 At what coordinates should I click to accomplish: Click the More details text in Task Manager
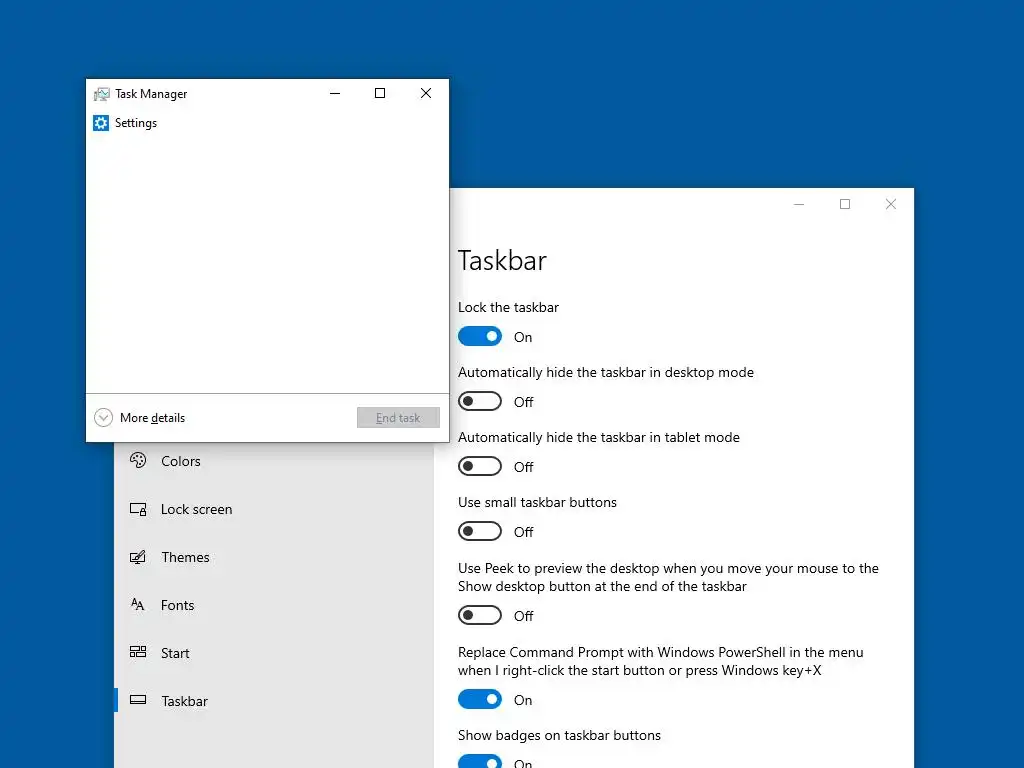point(152,418)
